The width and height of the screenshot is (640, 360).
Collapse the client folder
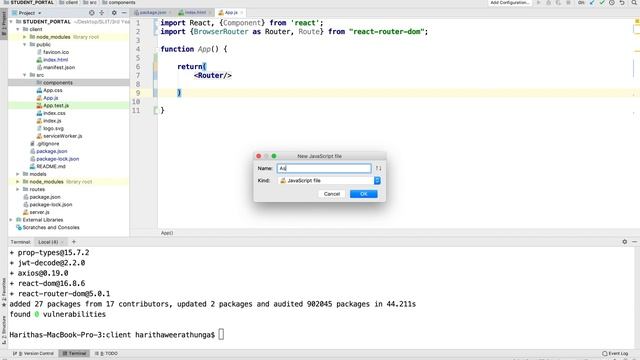coord(18,29)
